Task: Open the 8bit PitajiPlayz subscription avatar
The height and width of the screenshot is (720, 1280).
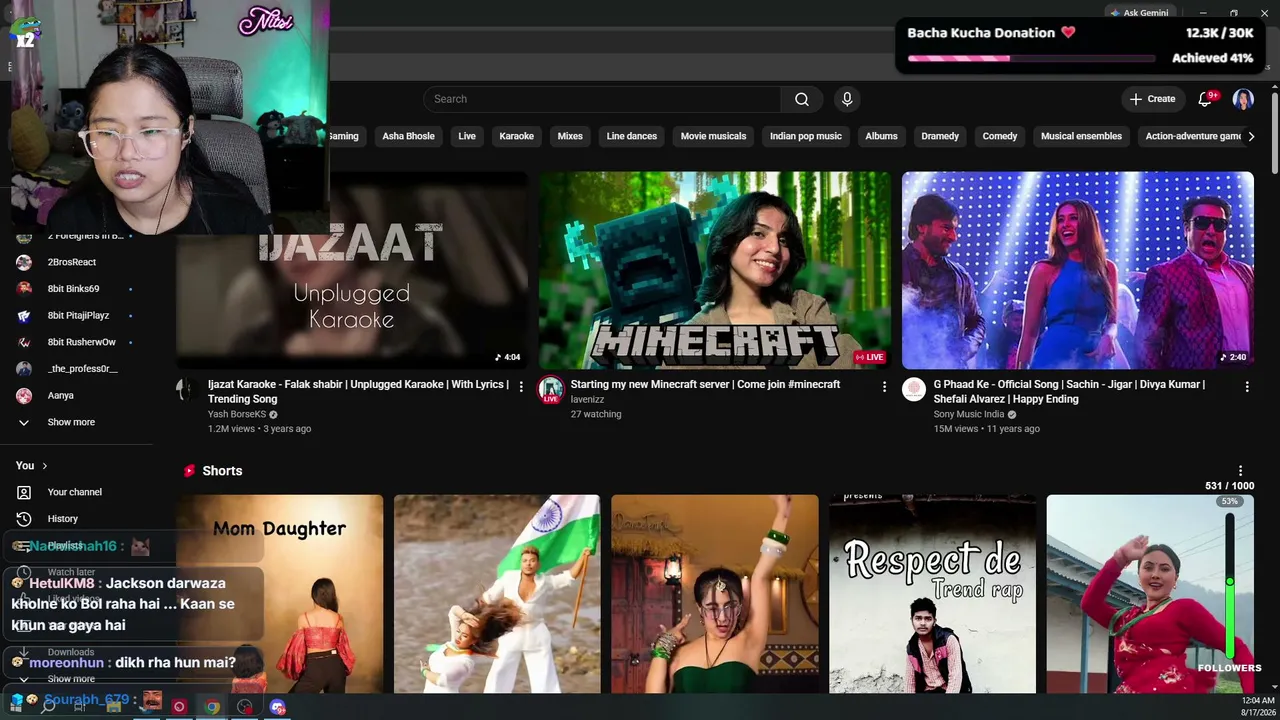Action: point(24,316)
